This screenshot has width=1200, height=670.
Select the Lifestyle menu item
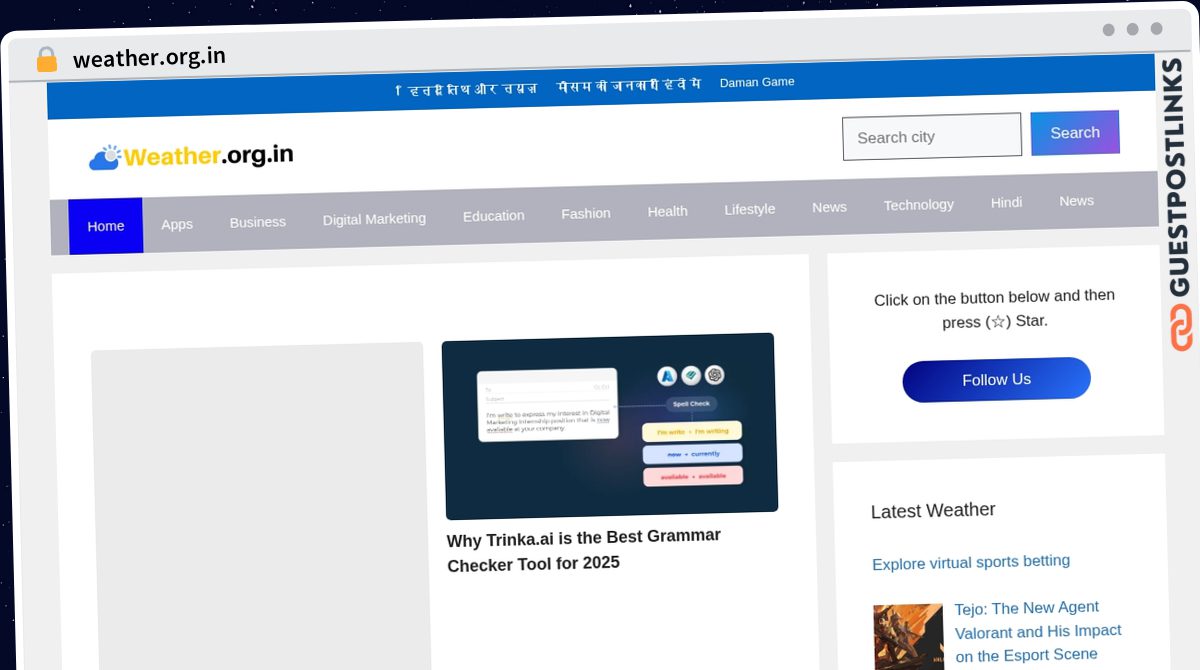(x=749, y=209)
